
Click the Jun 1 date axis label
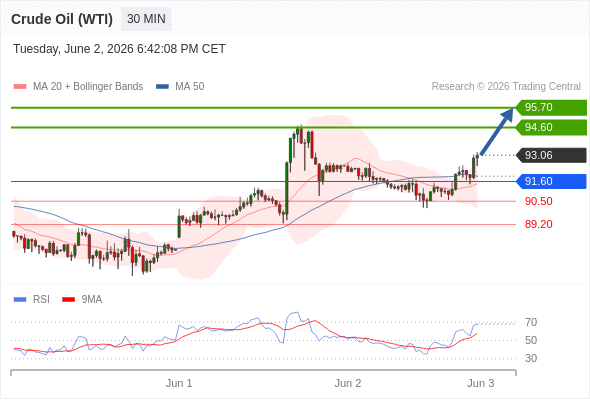click(x=179, y=383)
